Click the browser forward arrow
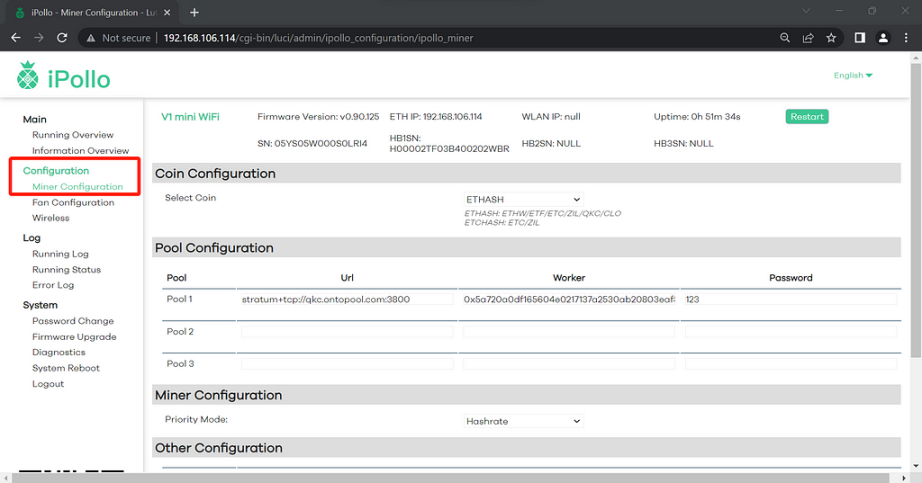This screenshot has height=483, width=922. (39, 38)
